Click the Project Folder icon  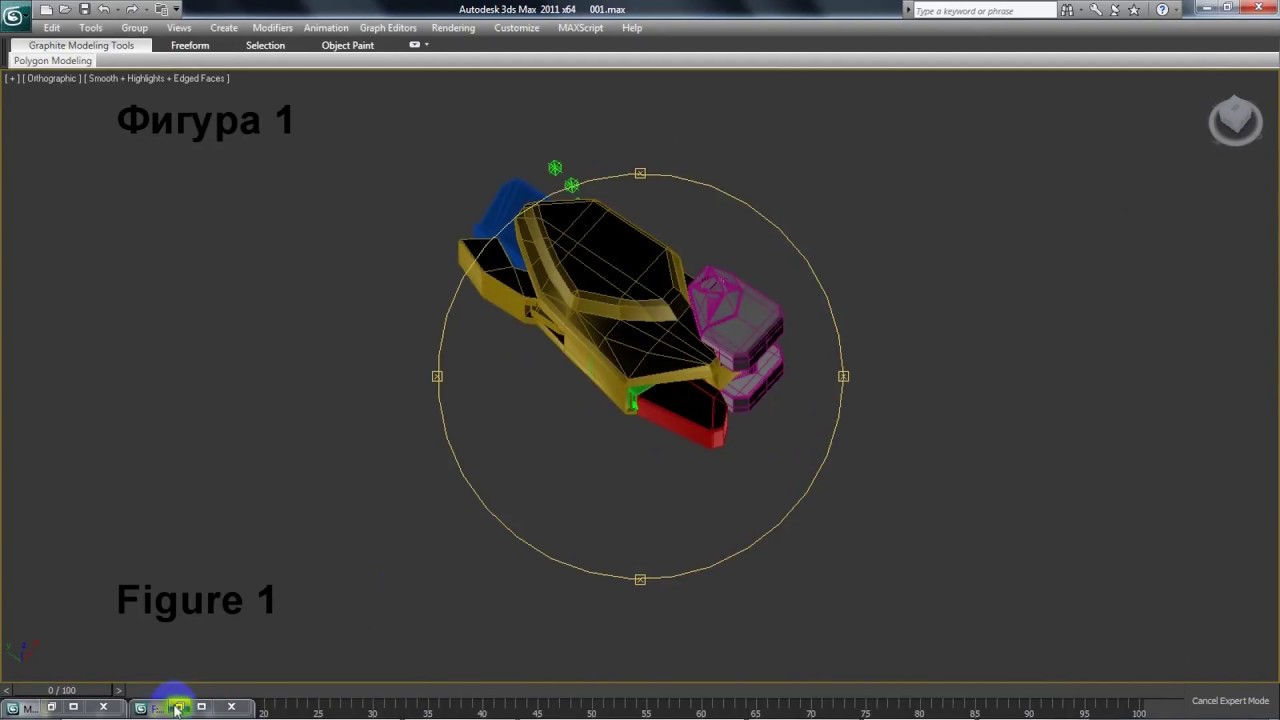[x=161, y=9]
